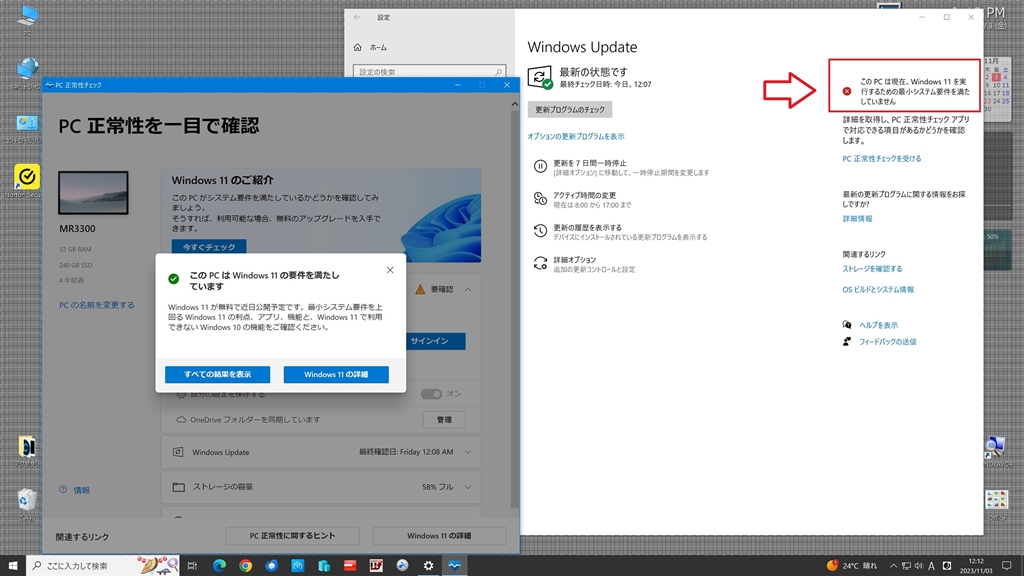Open the Norton Security desktop icon
The image size is (1024, 576).
(x=27, y=180)
